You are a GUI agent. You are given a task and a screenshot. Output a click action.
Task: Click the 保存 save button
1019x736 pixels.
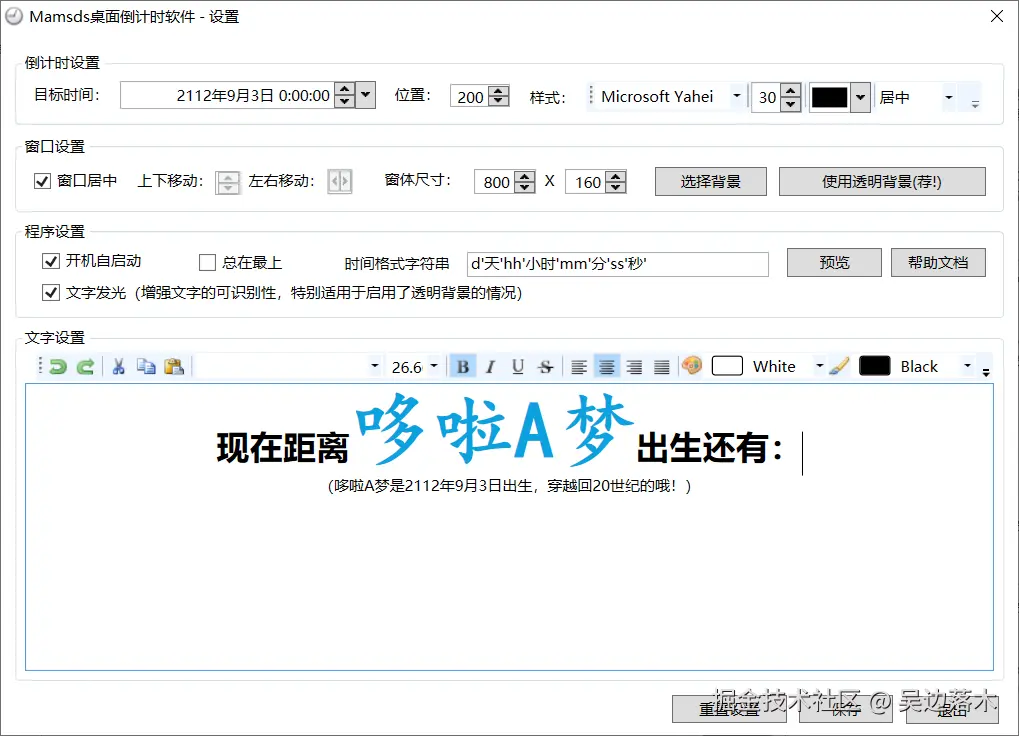(847, 709)
